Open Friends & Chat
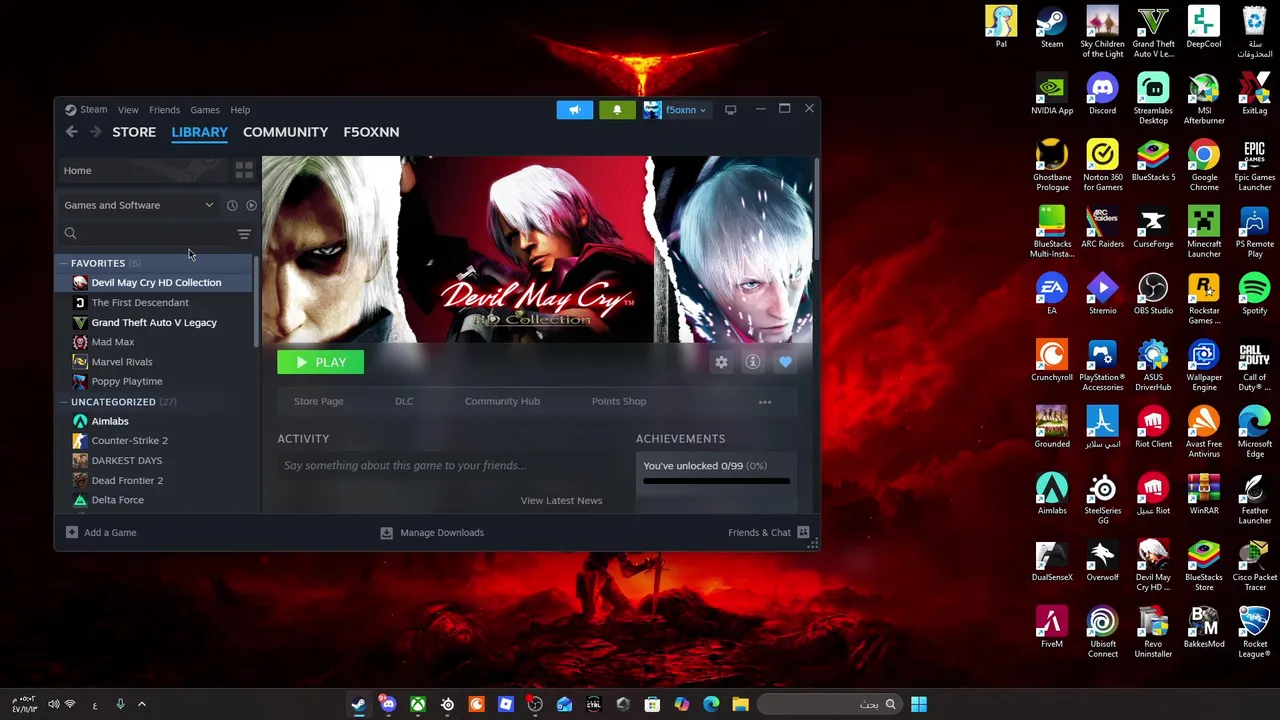Screen dimensions: 1280x720 point(768,533)
